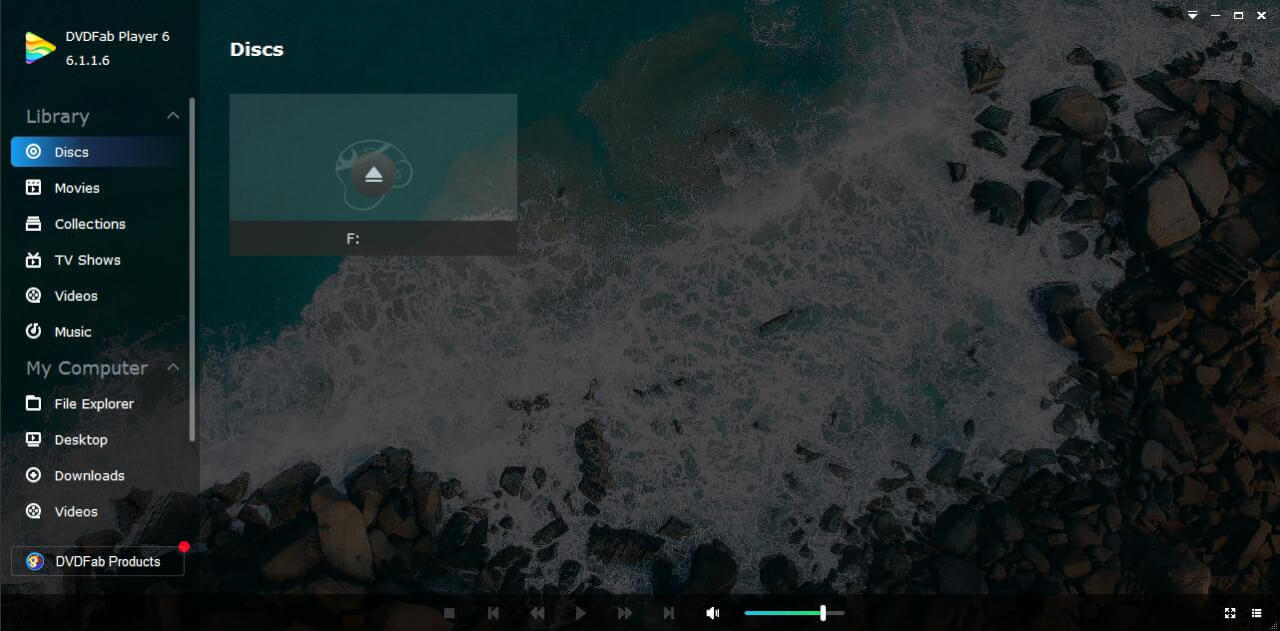Select TV Shows in the Library
Image resolution: width=1280 pixels, height=631 pixels.
(x=98, y=260)
